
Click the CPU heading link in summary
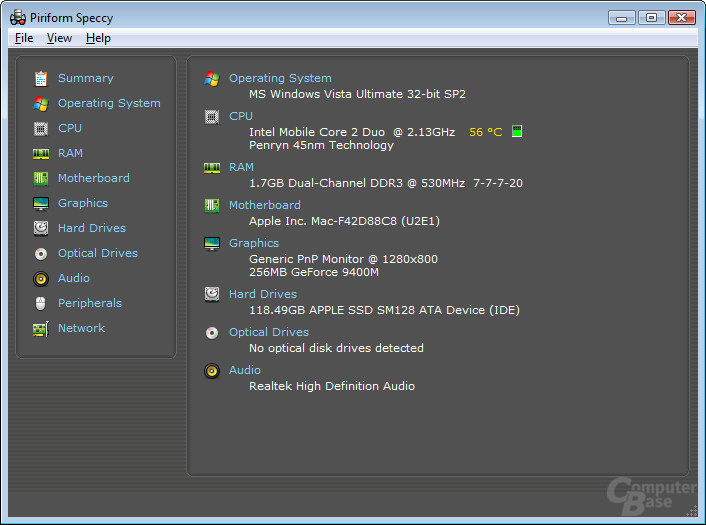(x=241, y=116)
